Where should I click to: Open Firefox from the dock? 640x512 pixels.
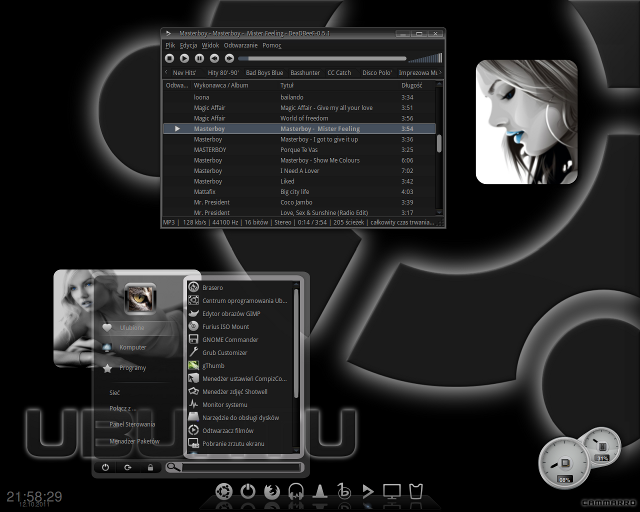point(272,492)
